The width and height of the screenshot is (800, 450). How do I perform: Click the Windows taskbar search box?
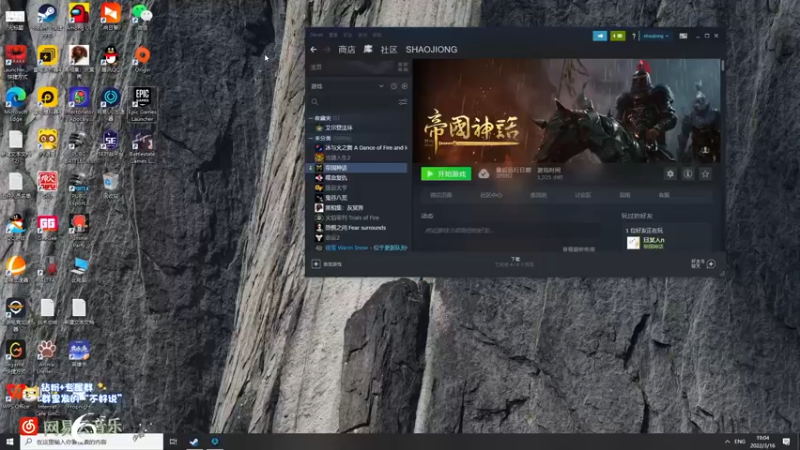click(92, 441)
